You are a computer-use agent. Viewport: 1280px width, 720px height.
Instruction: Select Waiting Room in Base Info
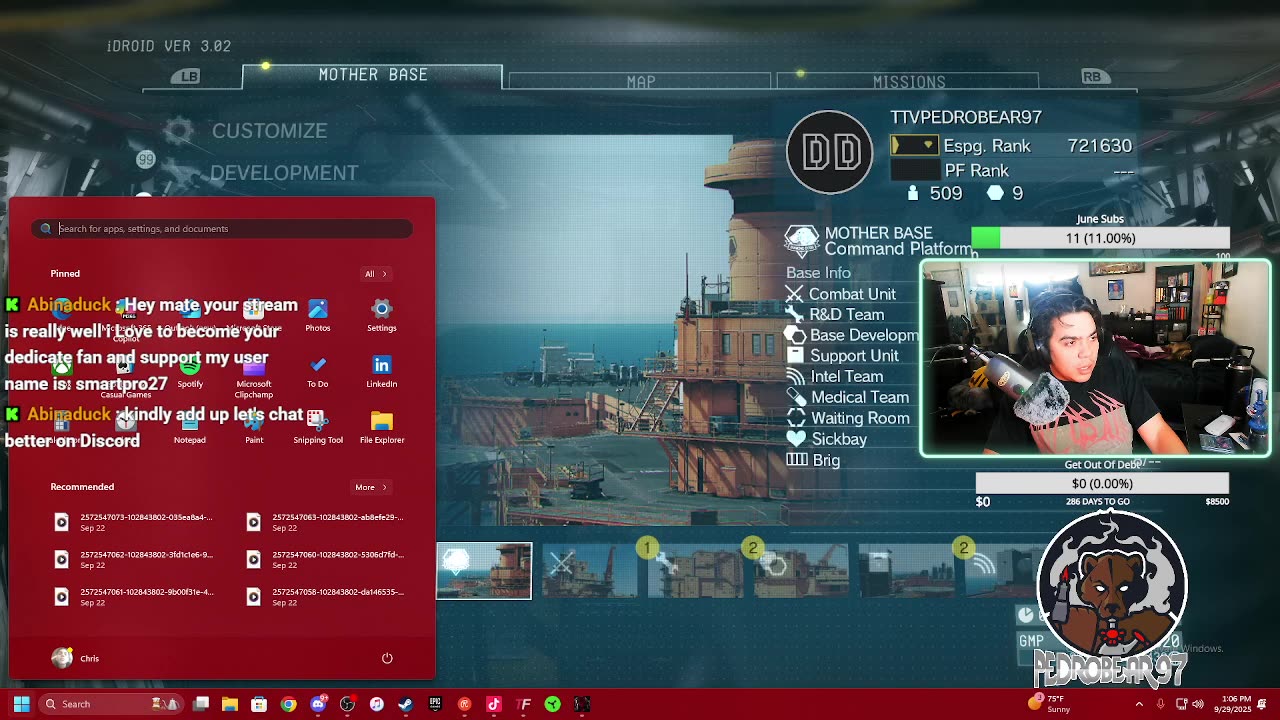848,419
